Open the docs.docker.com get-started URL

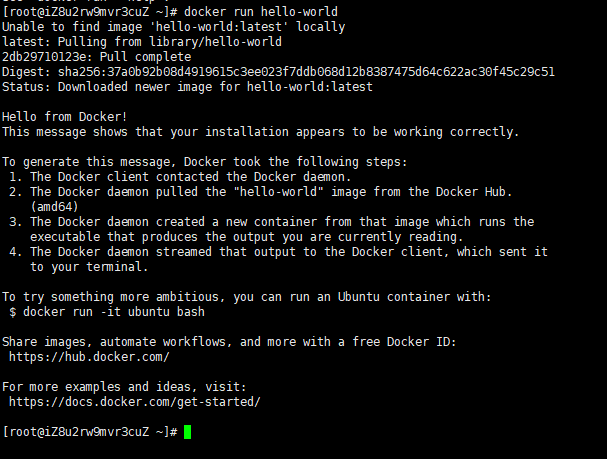(134, 401)
